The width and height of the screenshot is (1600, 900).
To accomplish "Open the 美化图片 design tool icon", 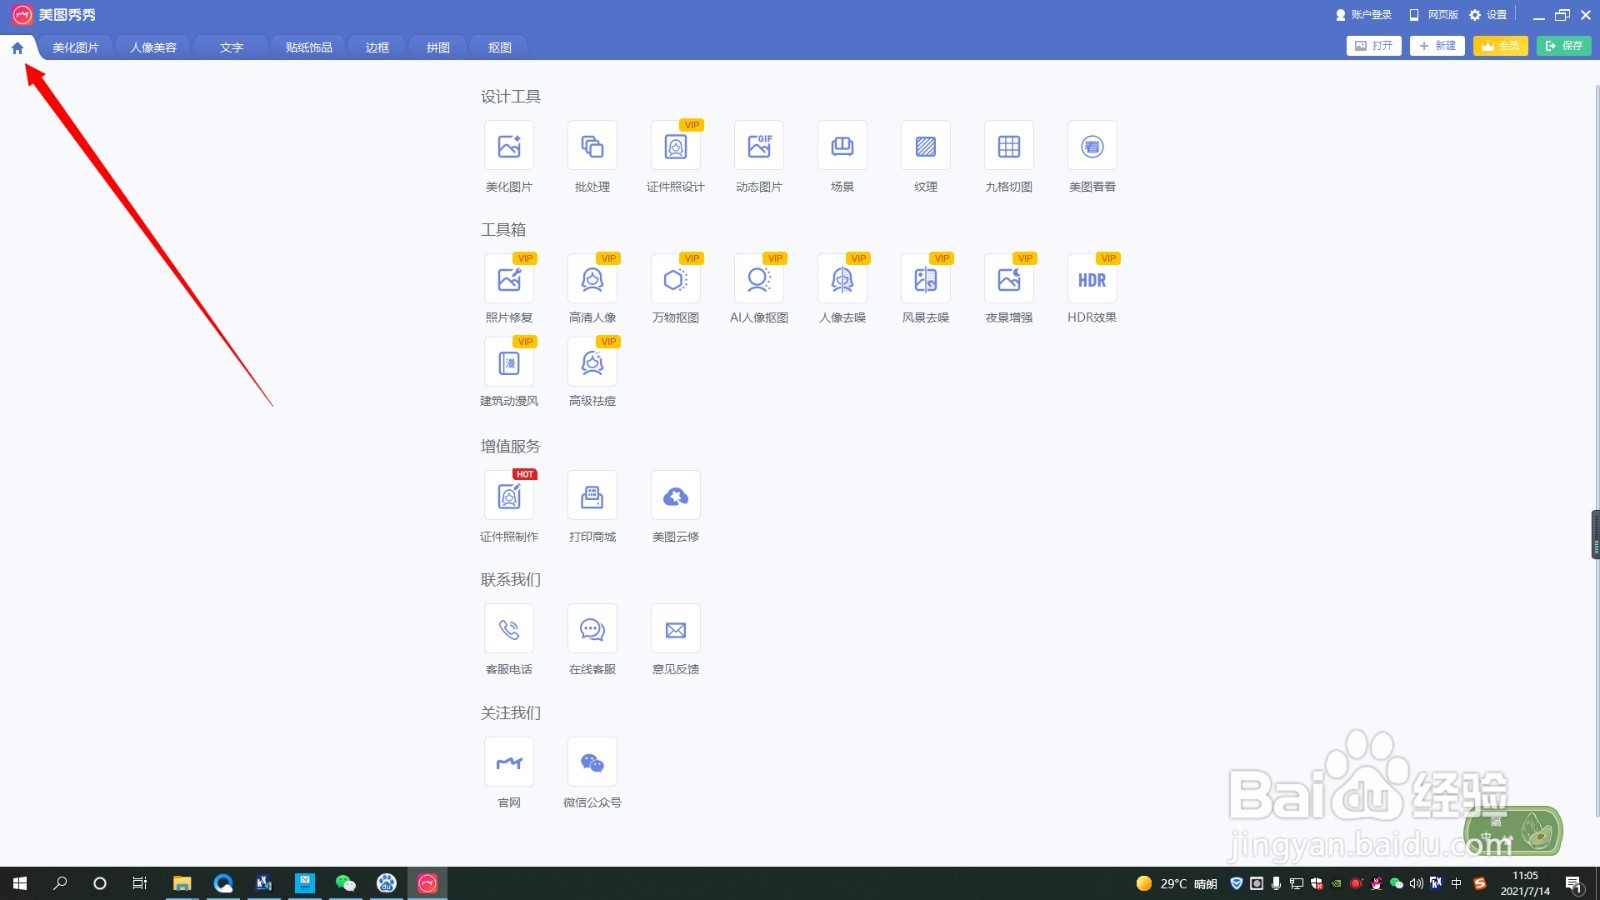I will click(509, 146).
